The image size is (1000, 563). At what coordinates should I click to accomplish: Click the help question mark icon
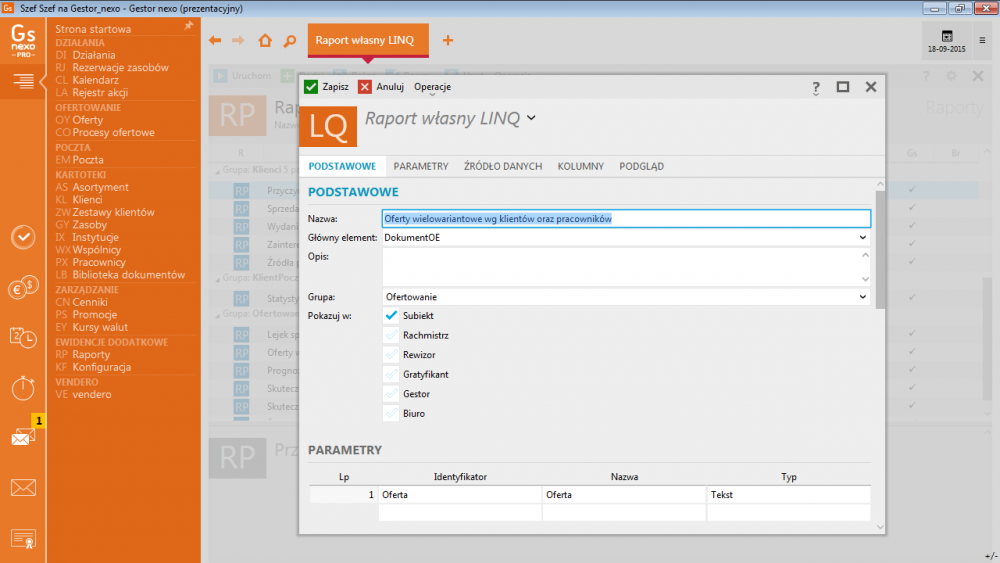816,87
